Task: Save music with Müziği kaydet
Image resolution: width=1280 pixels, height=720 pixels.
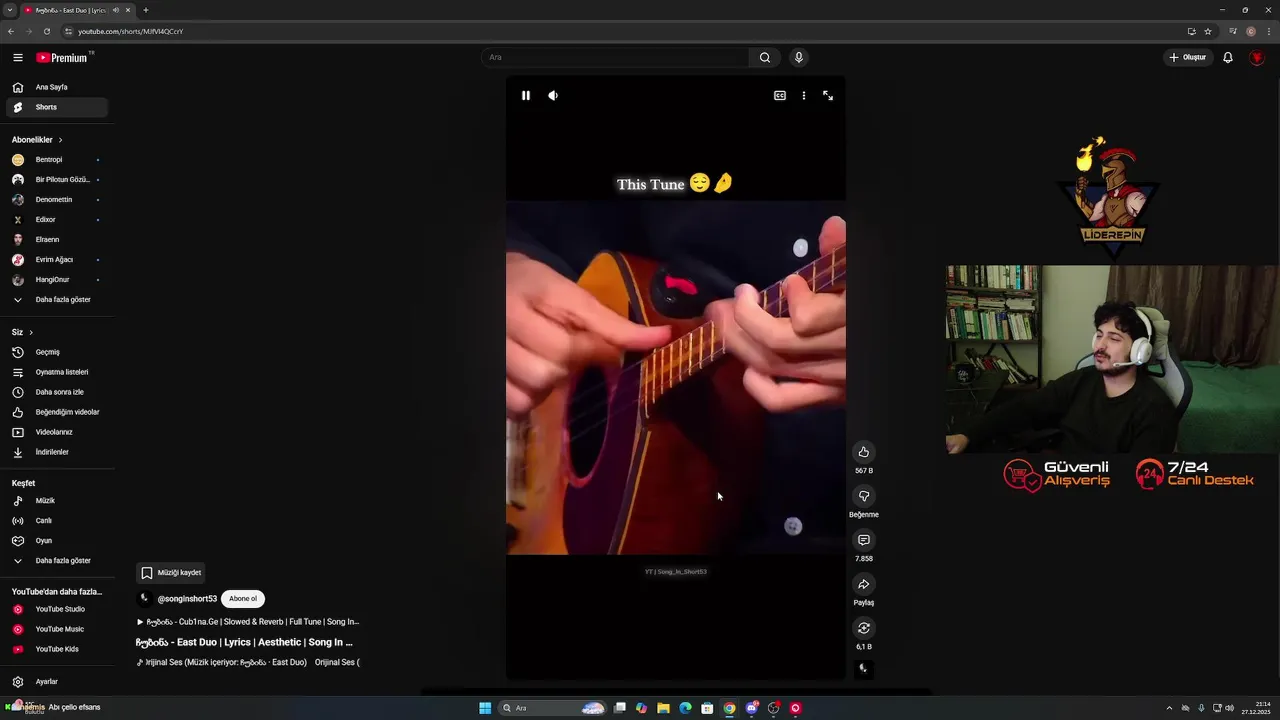Action: coord(171,573)
